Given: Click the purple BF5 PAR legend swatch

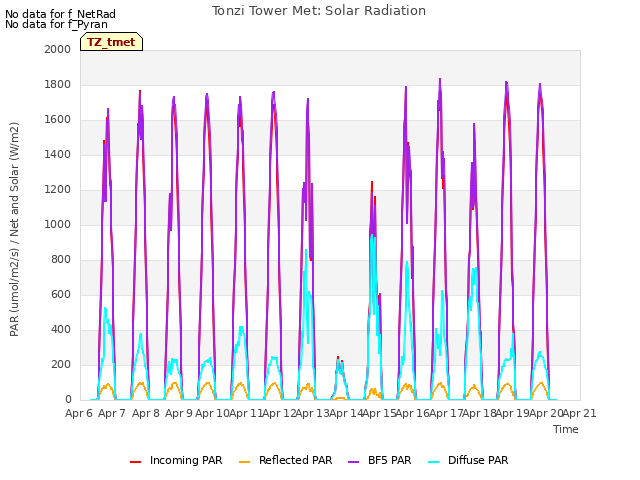Looking at the screenshot, I should [x=353, y=462].
